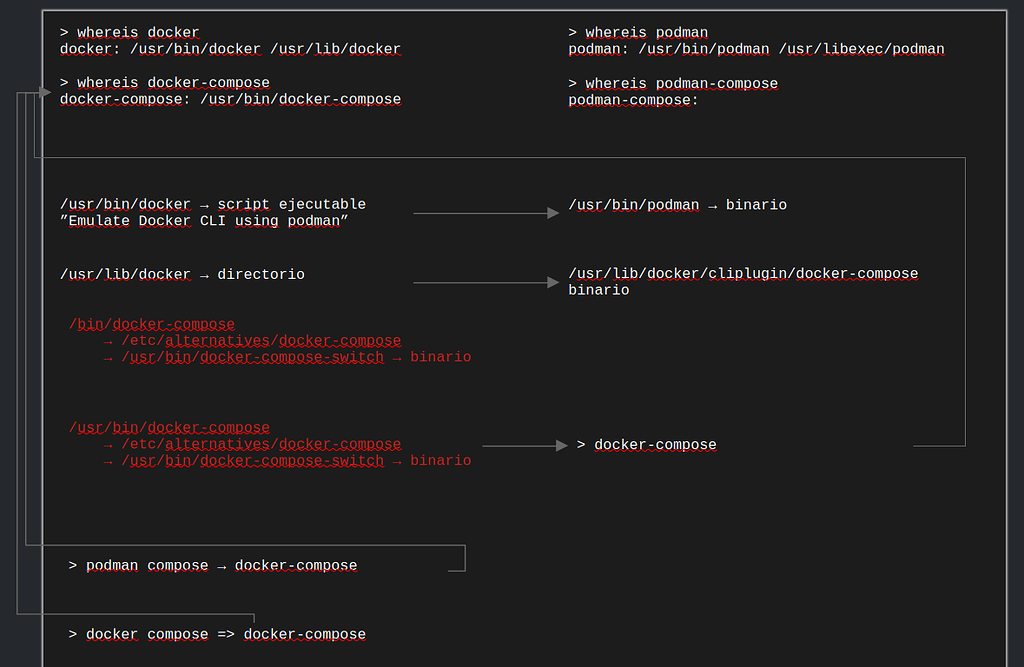The height and width of the screenshot is (667, 1024).
Task: Select the Emulate Docker CLI using podman note
Action: point(212,220)
